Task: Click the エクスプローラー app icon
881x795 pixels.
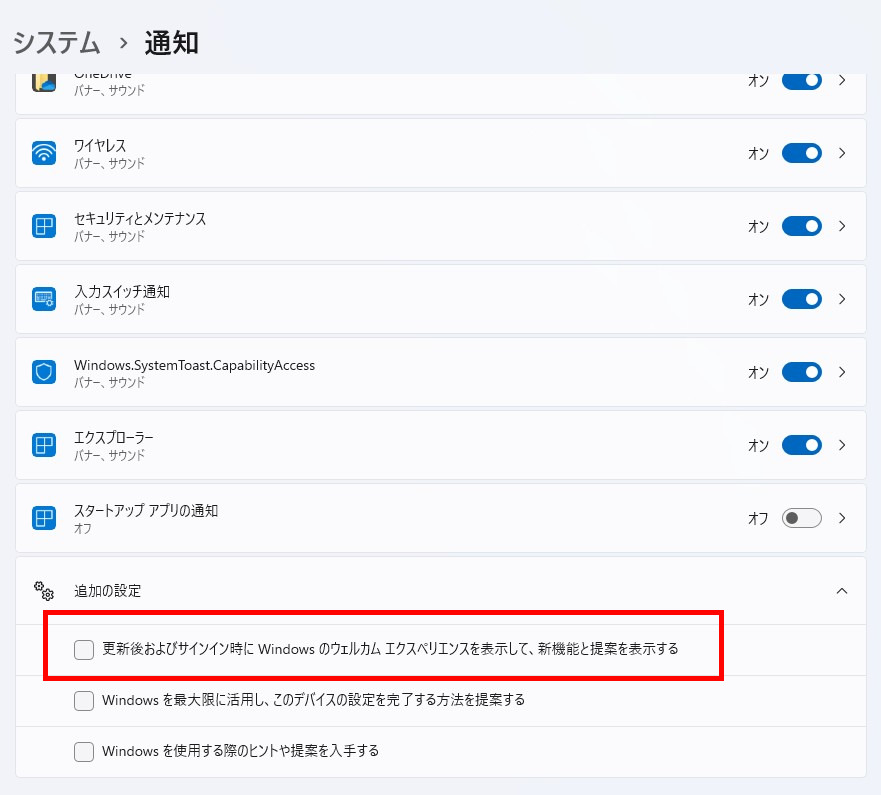Action: tap(44, 445)
